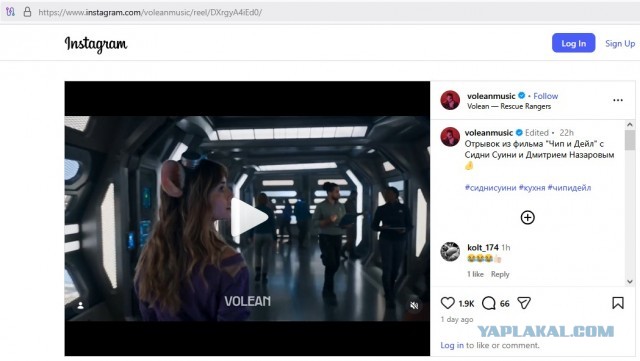This screenshot has width=640, height=361.
Task: Open the Instagram logo home link
Action: pos(96,44)
